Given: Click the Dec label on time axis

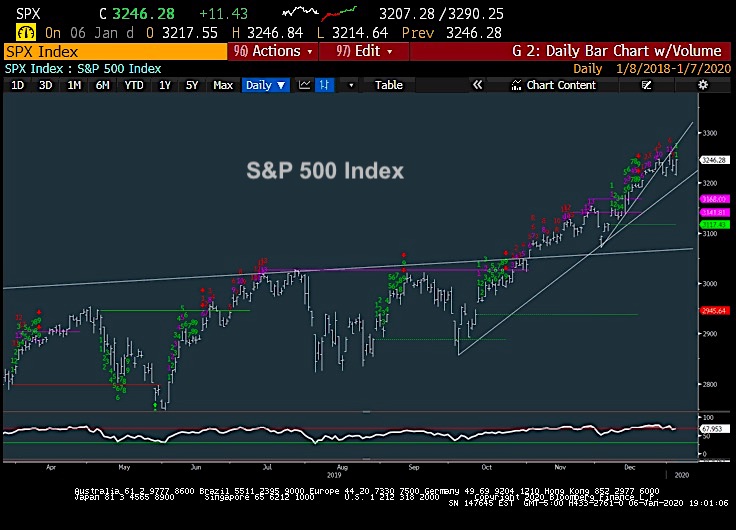Looking at the screenshot, I should (629, 467).
